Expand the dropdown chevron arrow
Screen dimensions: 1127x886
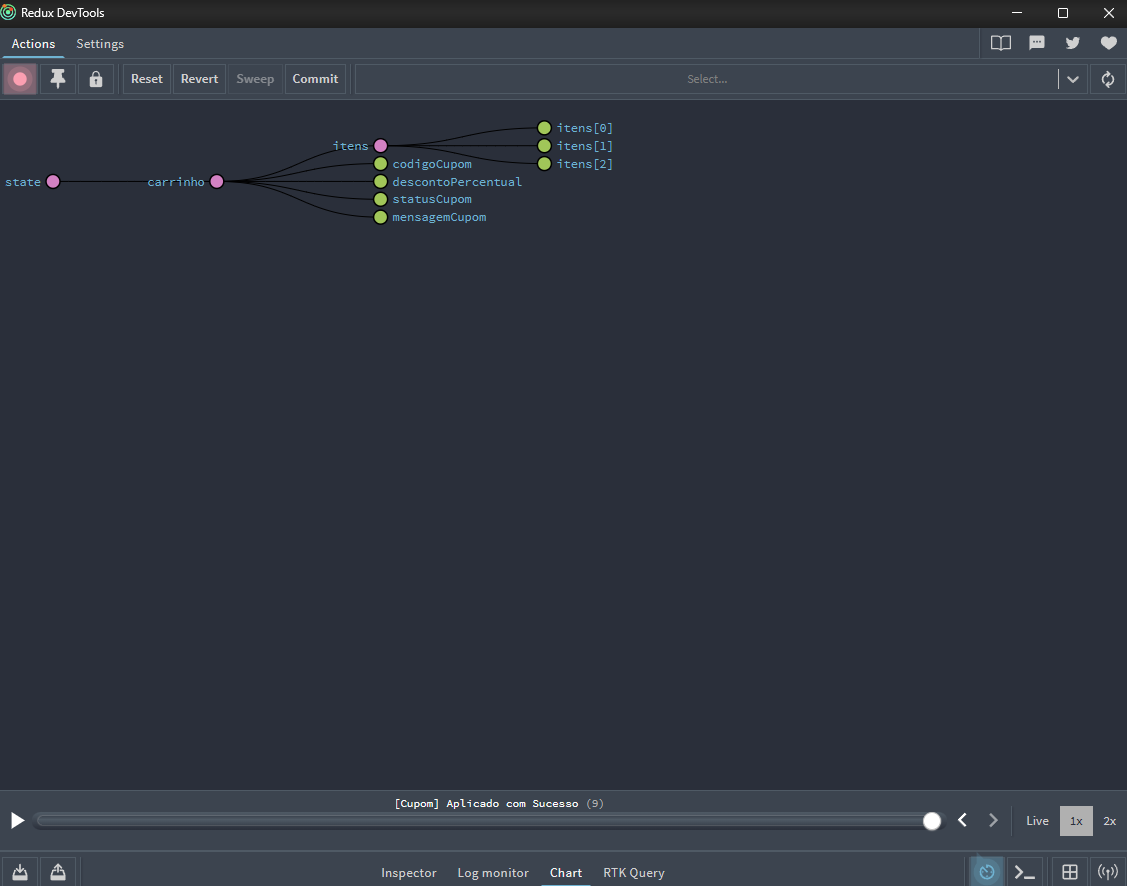click(x=1072, y=79)
